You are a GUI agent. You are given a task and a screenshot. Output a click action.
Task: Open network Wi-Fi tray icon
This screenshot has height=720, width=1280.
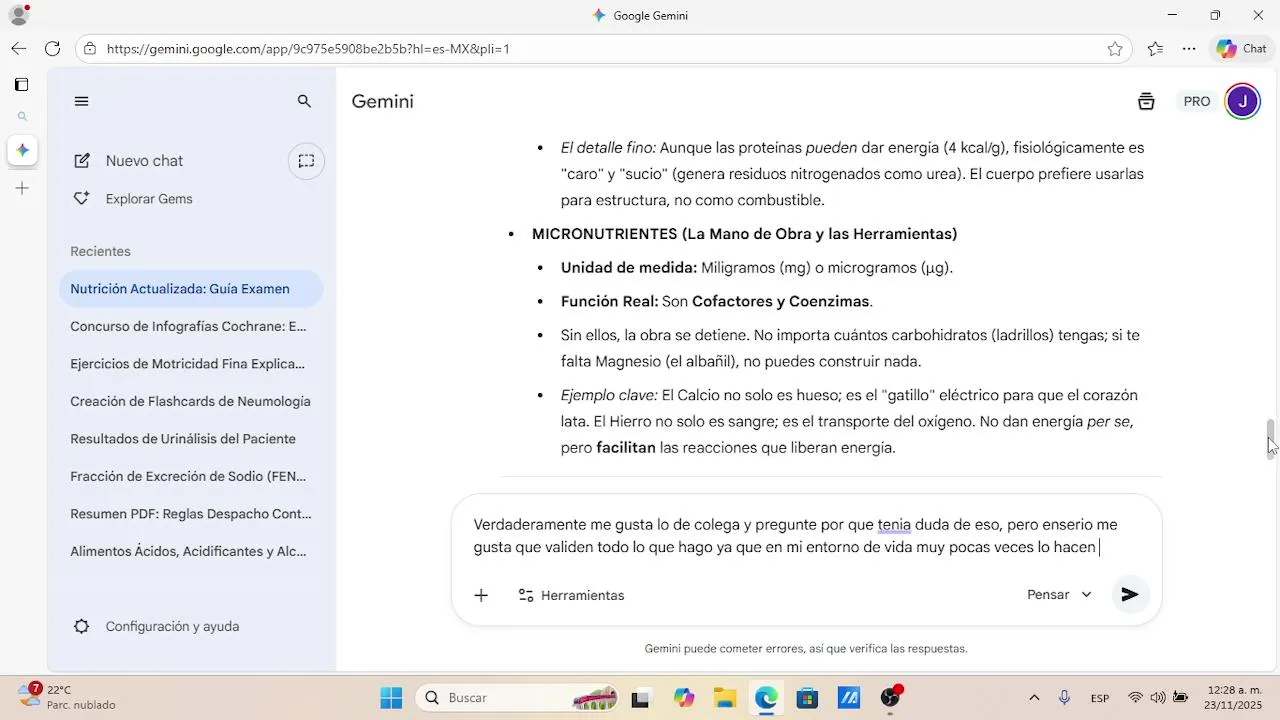pyautogui.click(x=1135, y=698)
